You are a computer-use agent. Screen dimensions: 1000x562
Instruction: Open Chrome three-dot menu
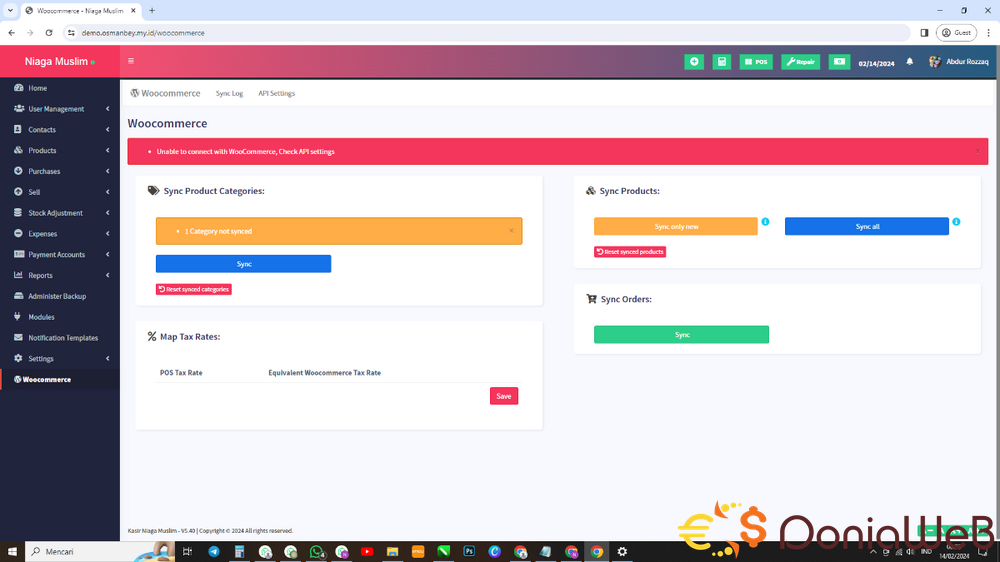pos(989,33)
